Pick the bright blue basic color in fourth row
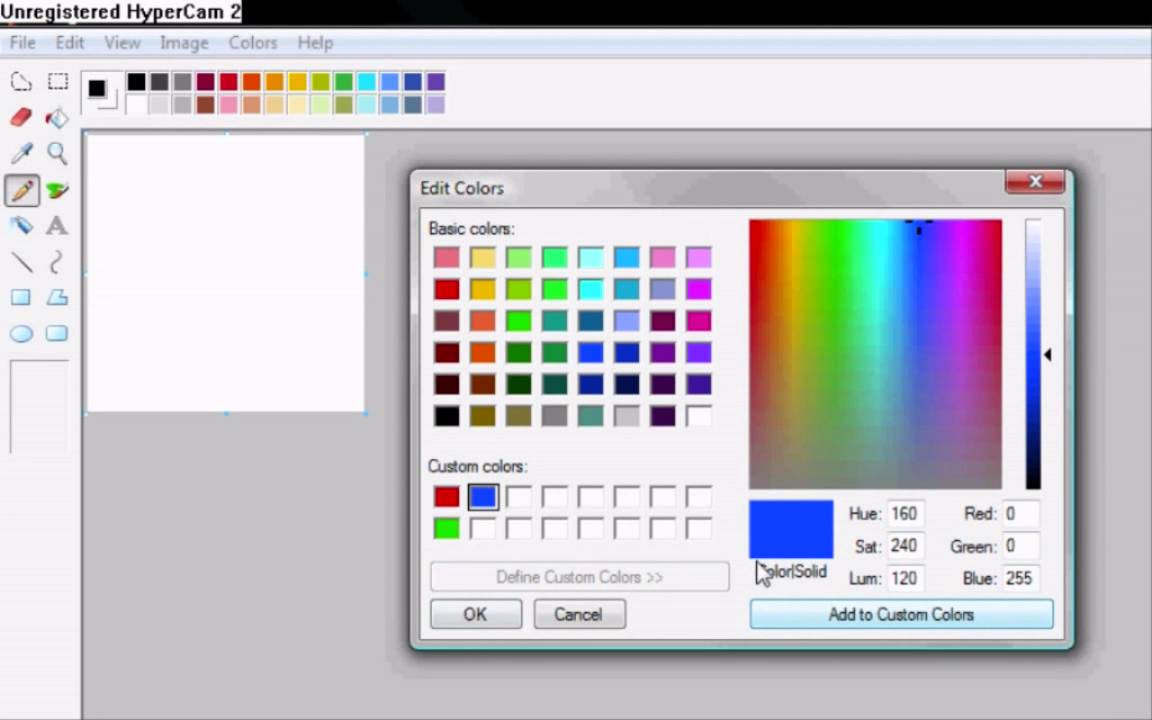Image resolution: width=1152 pixels, height=720 pixels. coord(591,353)
